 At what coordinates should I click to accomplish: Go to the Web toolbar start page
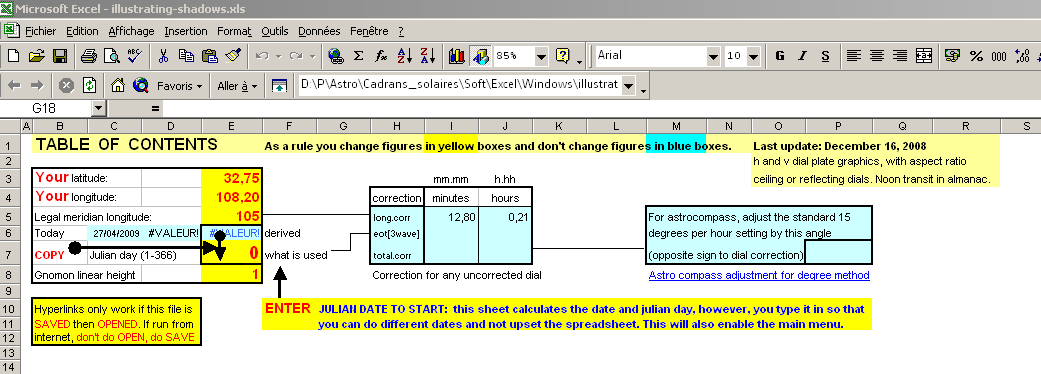118,86
